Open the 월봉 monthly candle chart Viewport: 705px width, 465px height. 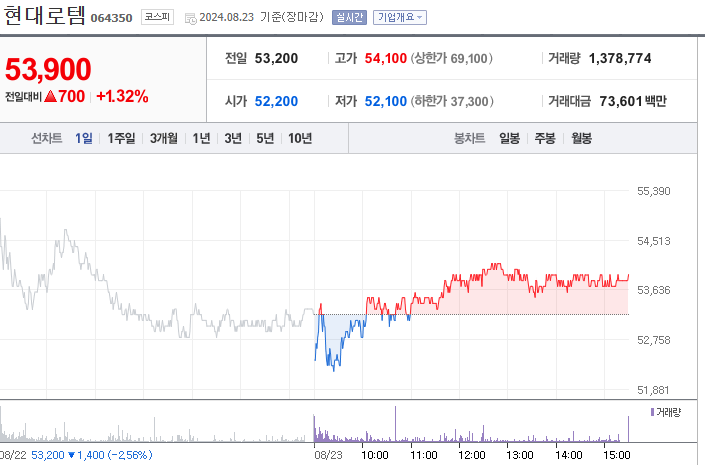pos(581,138)
